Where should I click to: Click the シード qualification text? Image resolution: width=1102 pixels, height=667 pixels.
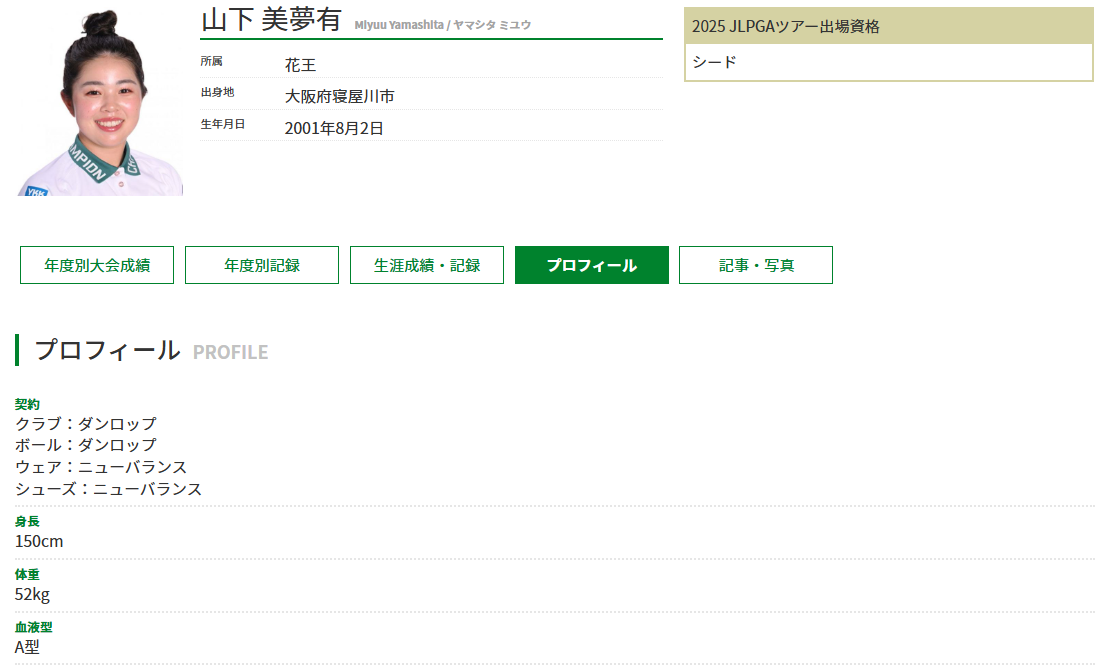coord(714,62)
